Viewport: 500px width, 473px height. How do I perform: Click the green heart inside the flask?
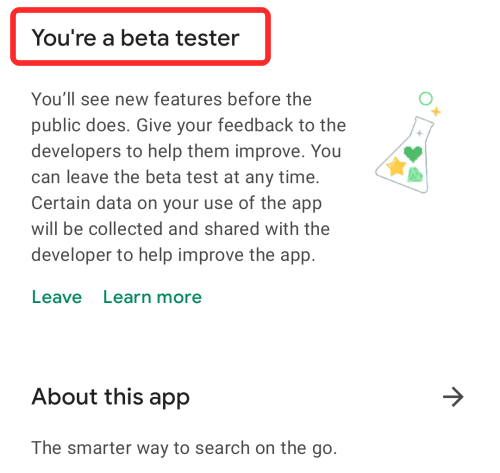coord(413,154)
